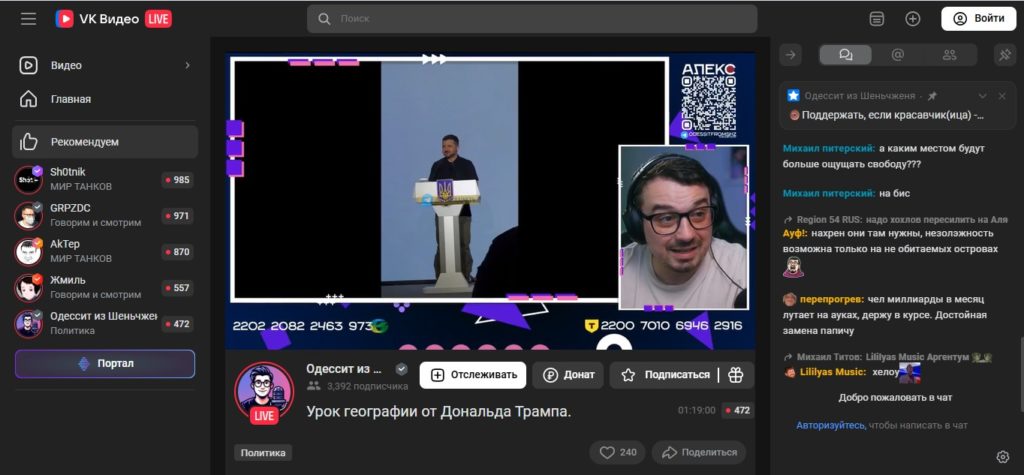This screenshot has width=1024, height=475.
Task: Go to Главная in sidebar
Action: coord(105,99)
